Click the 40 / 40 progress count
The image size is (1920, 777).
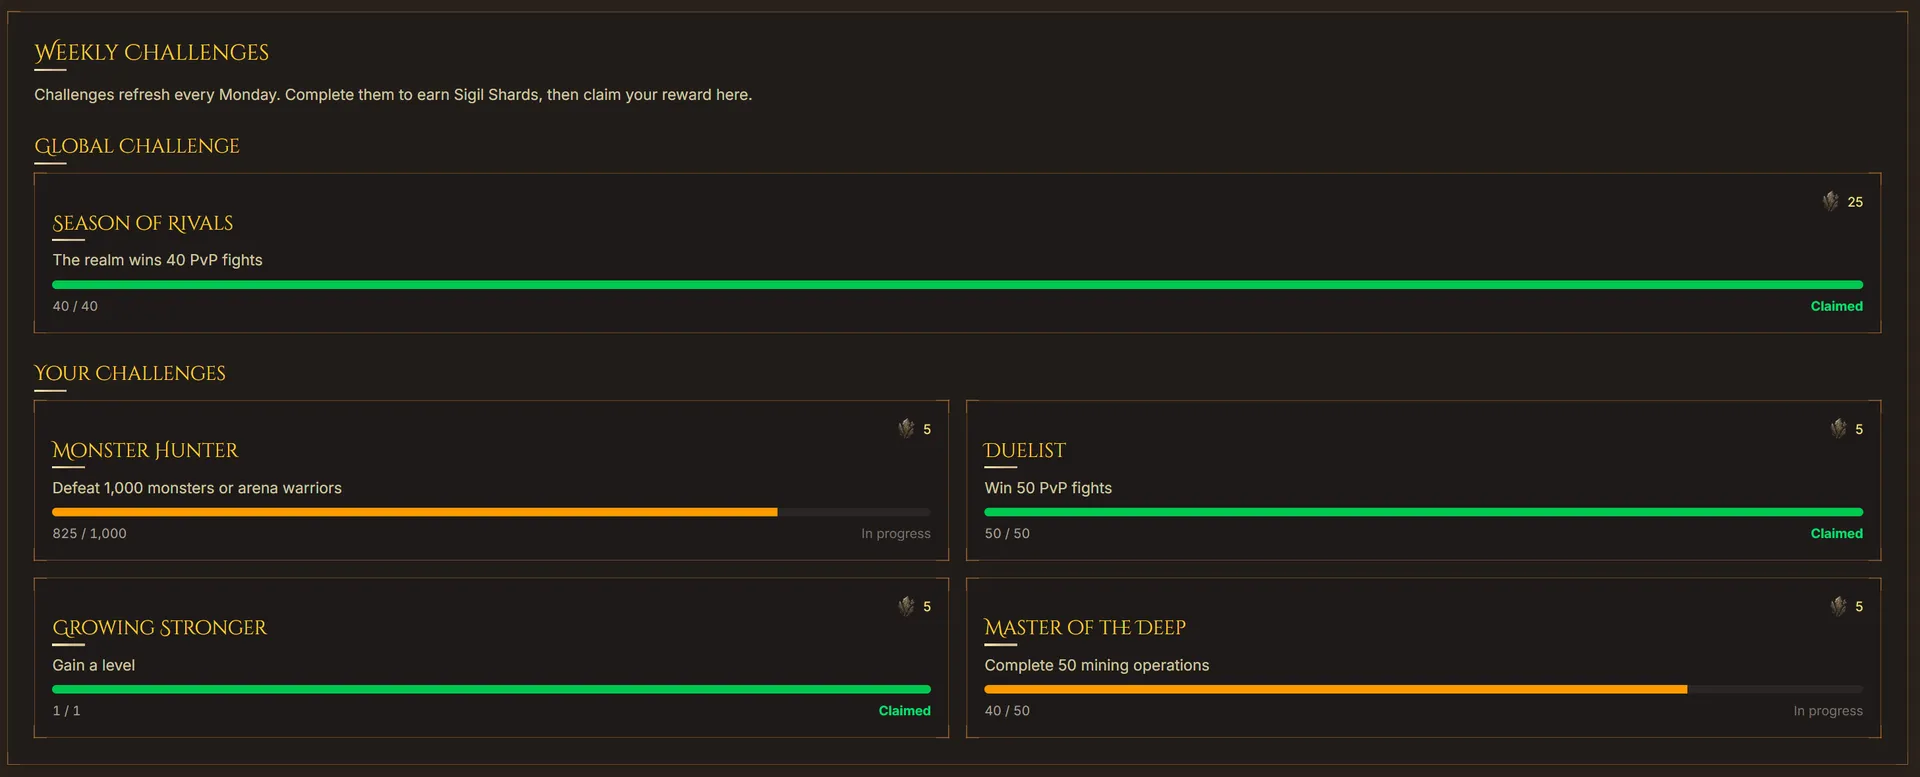[75, 306]
